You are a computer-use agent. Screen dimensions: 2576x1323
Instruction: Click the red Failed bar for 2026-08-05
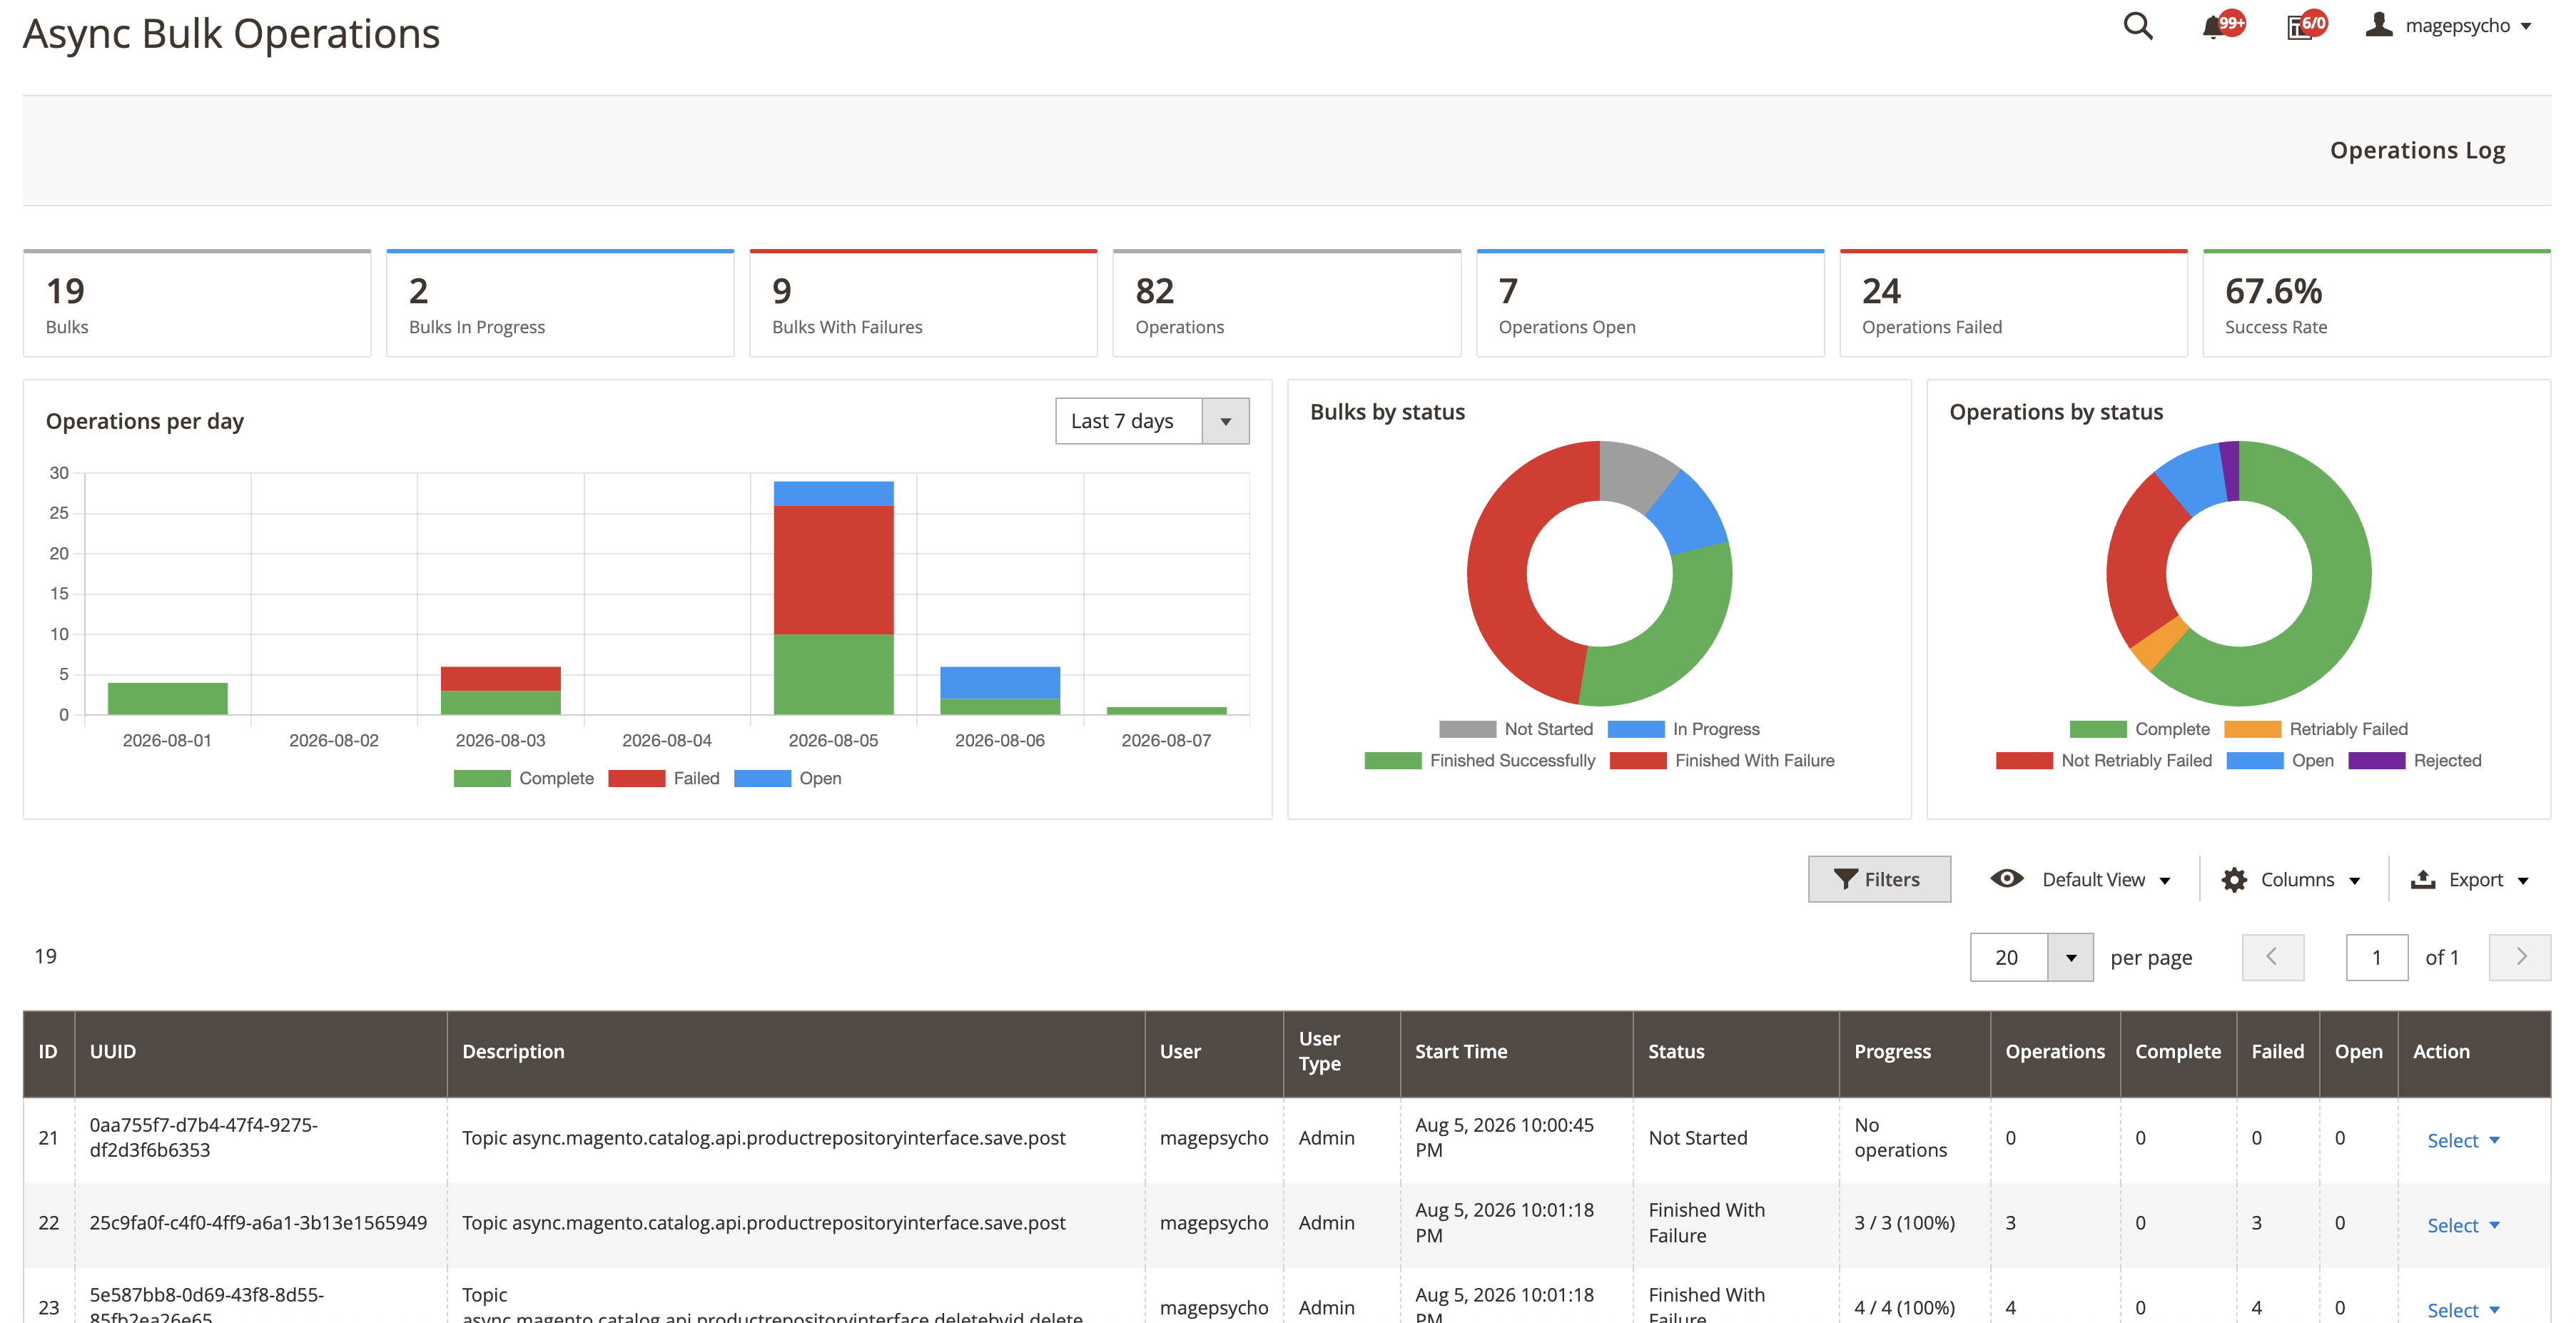pyautogui.click(x=833, y=570)
